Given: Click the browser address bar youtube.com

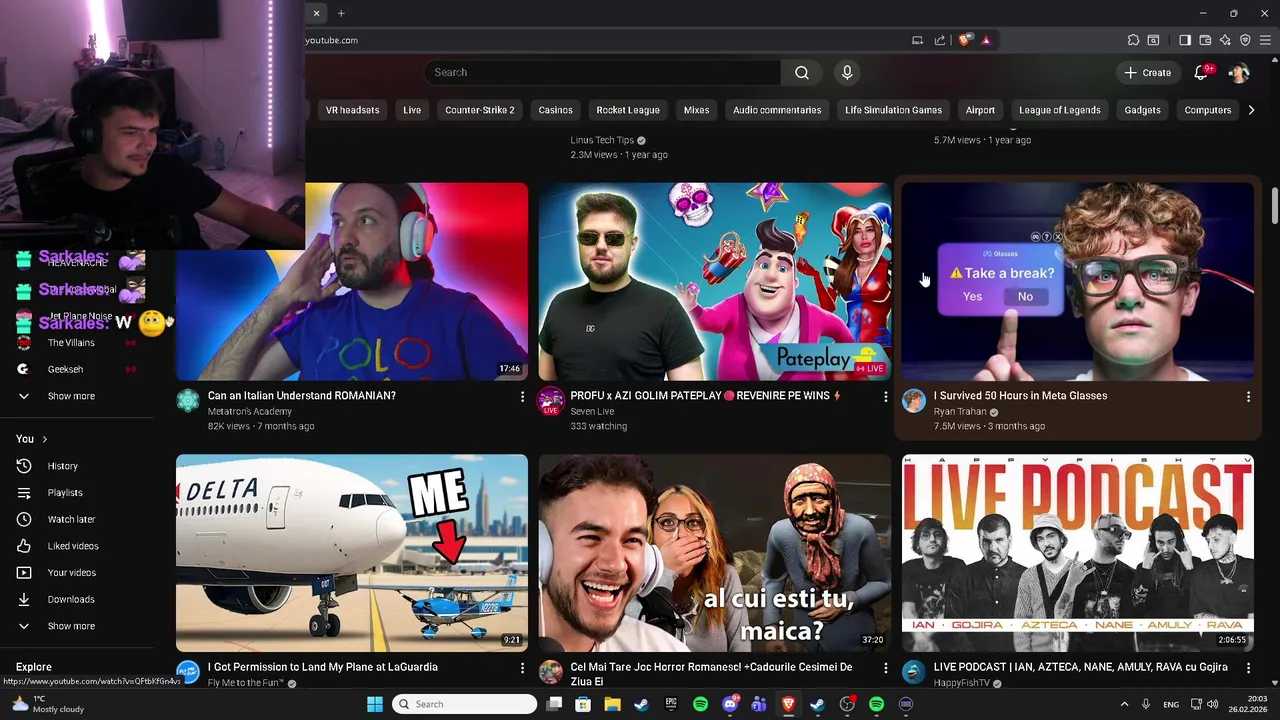Looking at the screenshot, I should tap(331, 40).
